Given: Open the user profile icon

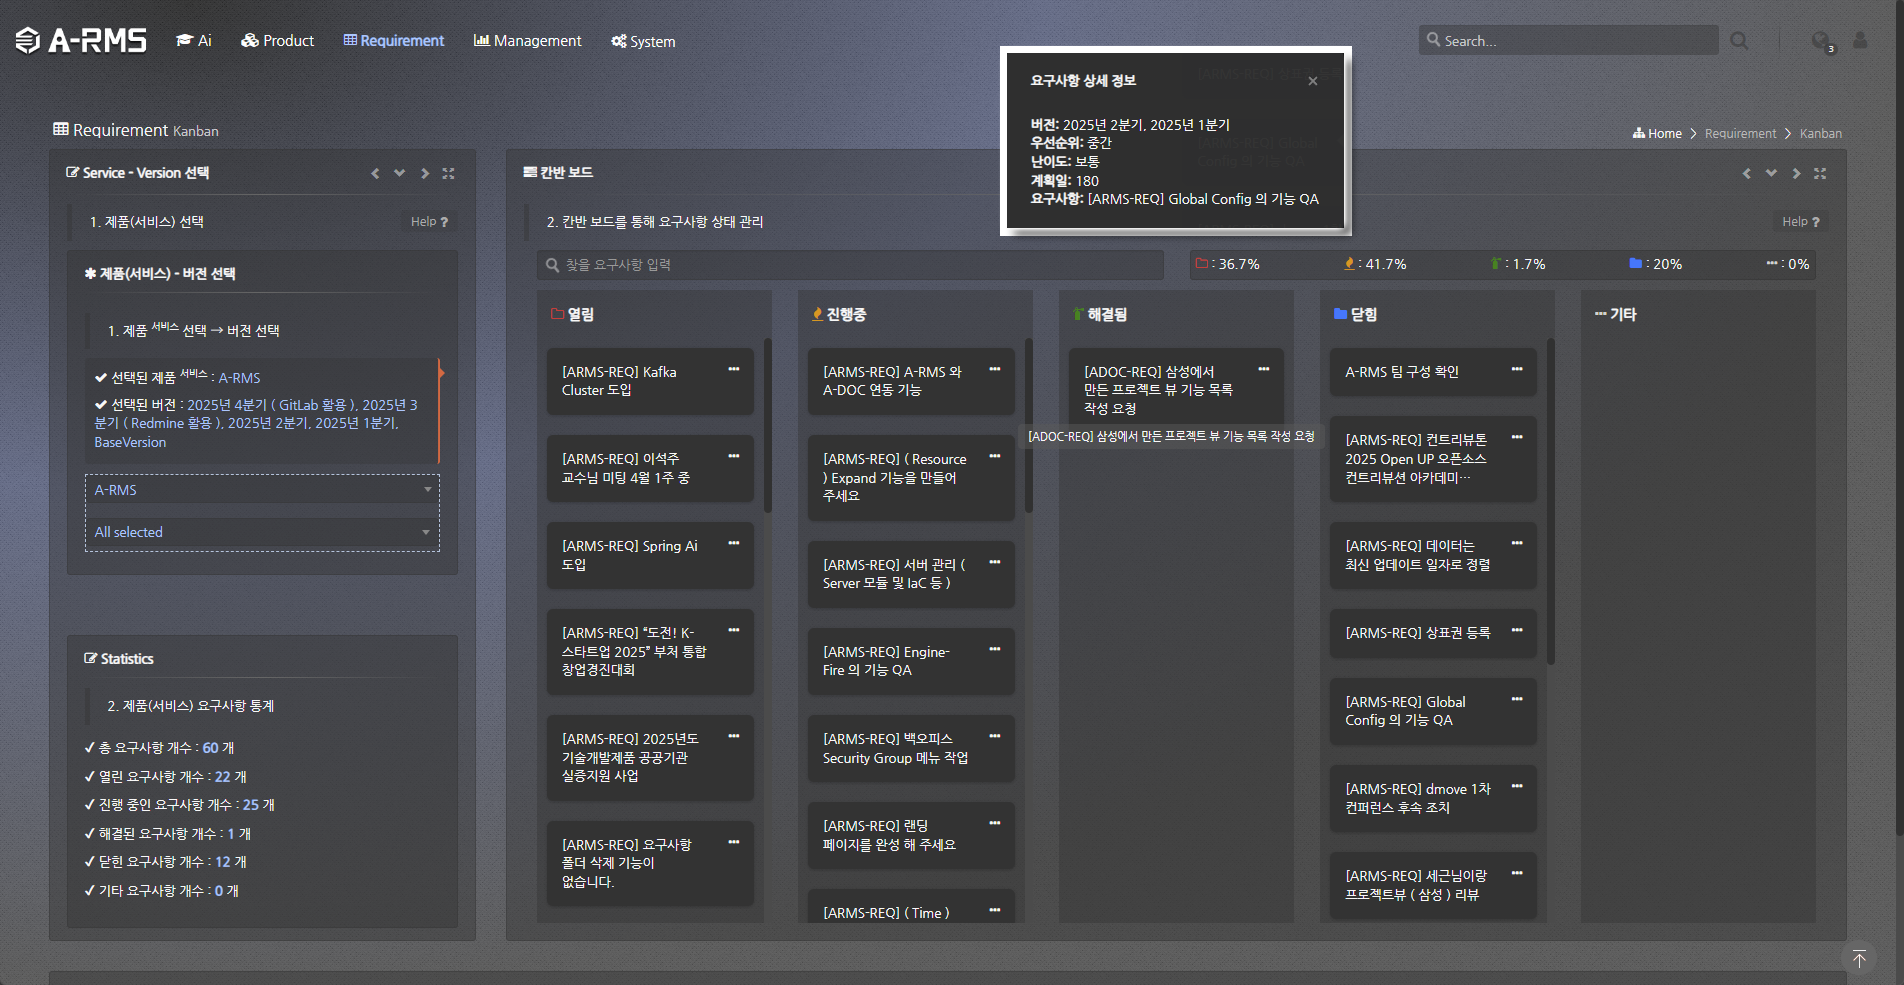Looking at the screenshot, I should tap(1860, 41).
